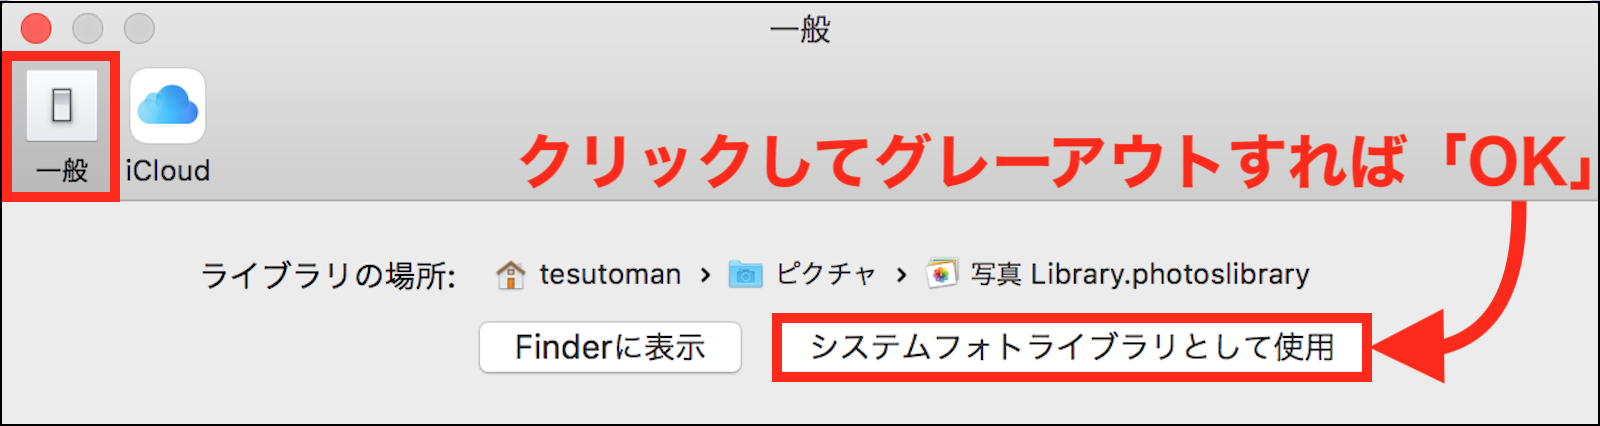Click the chevron after ピクチャ
Viewport: 1600px width, 426px height.
click(901, 275)
